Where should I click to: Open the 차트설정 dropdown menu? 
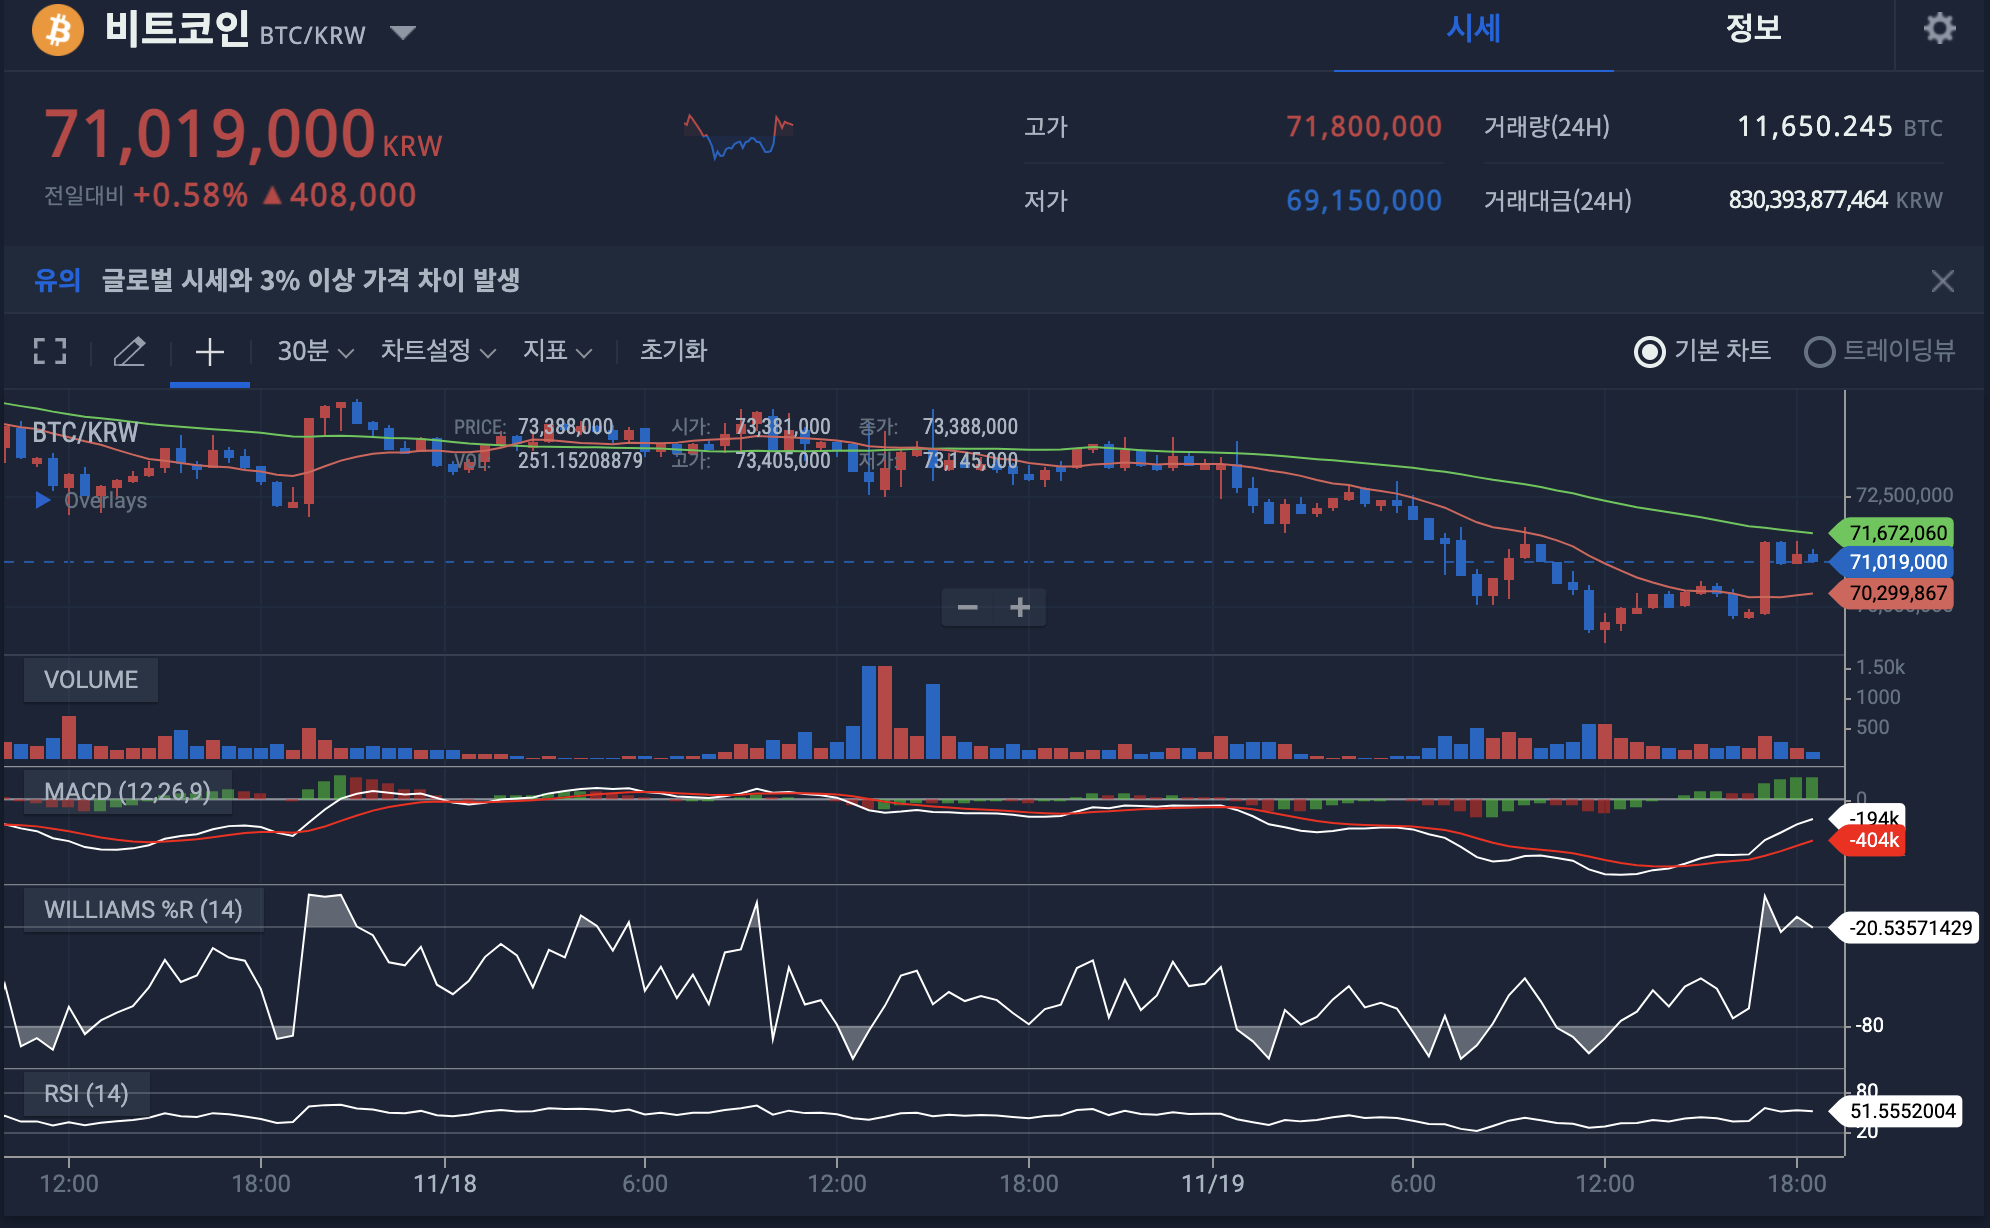coord(438,351)
